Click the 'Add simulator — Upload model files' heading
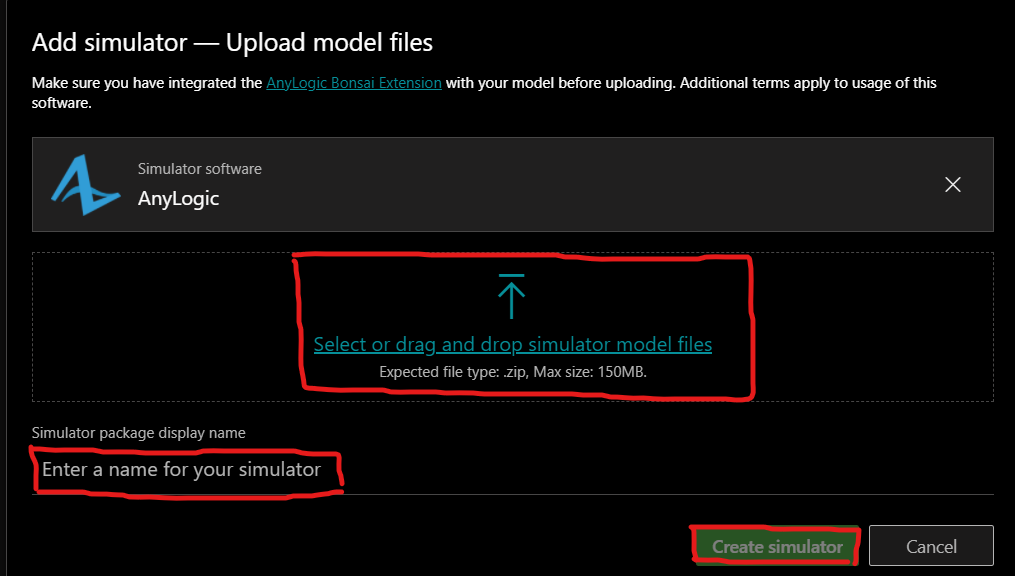This screenshot has height=576, width=1015. point(232,43)
